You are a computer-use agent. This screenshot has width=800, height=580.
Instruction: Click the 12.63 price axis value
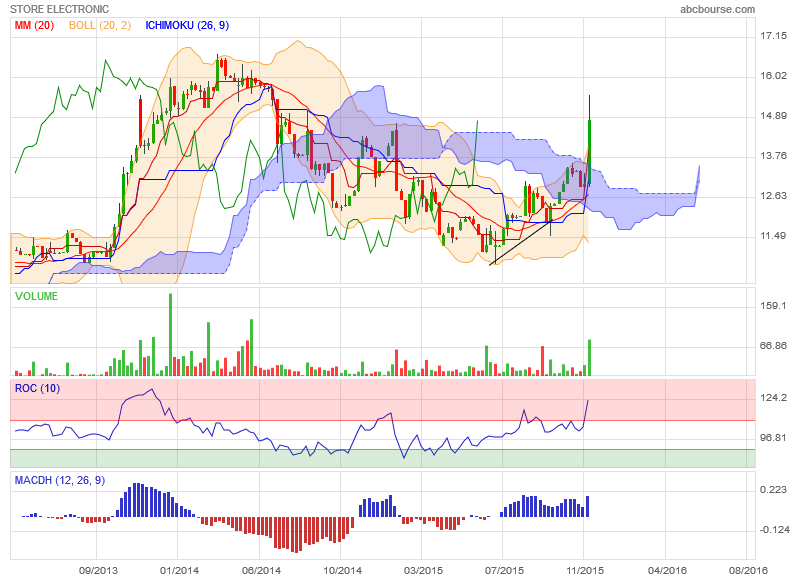click(773, 196)
